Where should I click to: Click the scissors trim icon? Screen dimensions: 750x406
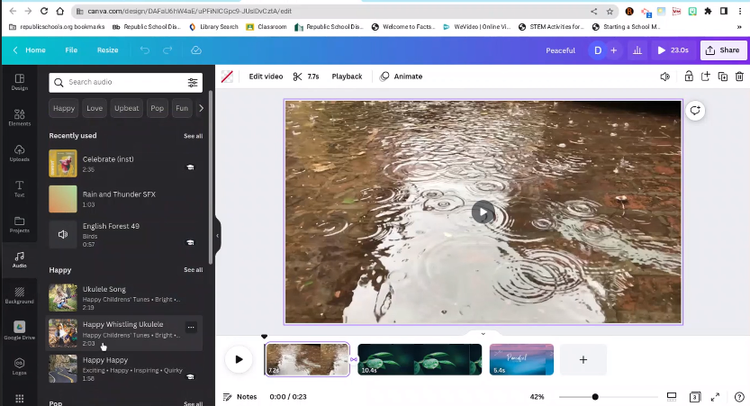tap(297, 76)
